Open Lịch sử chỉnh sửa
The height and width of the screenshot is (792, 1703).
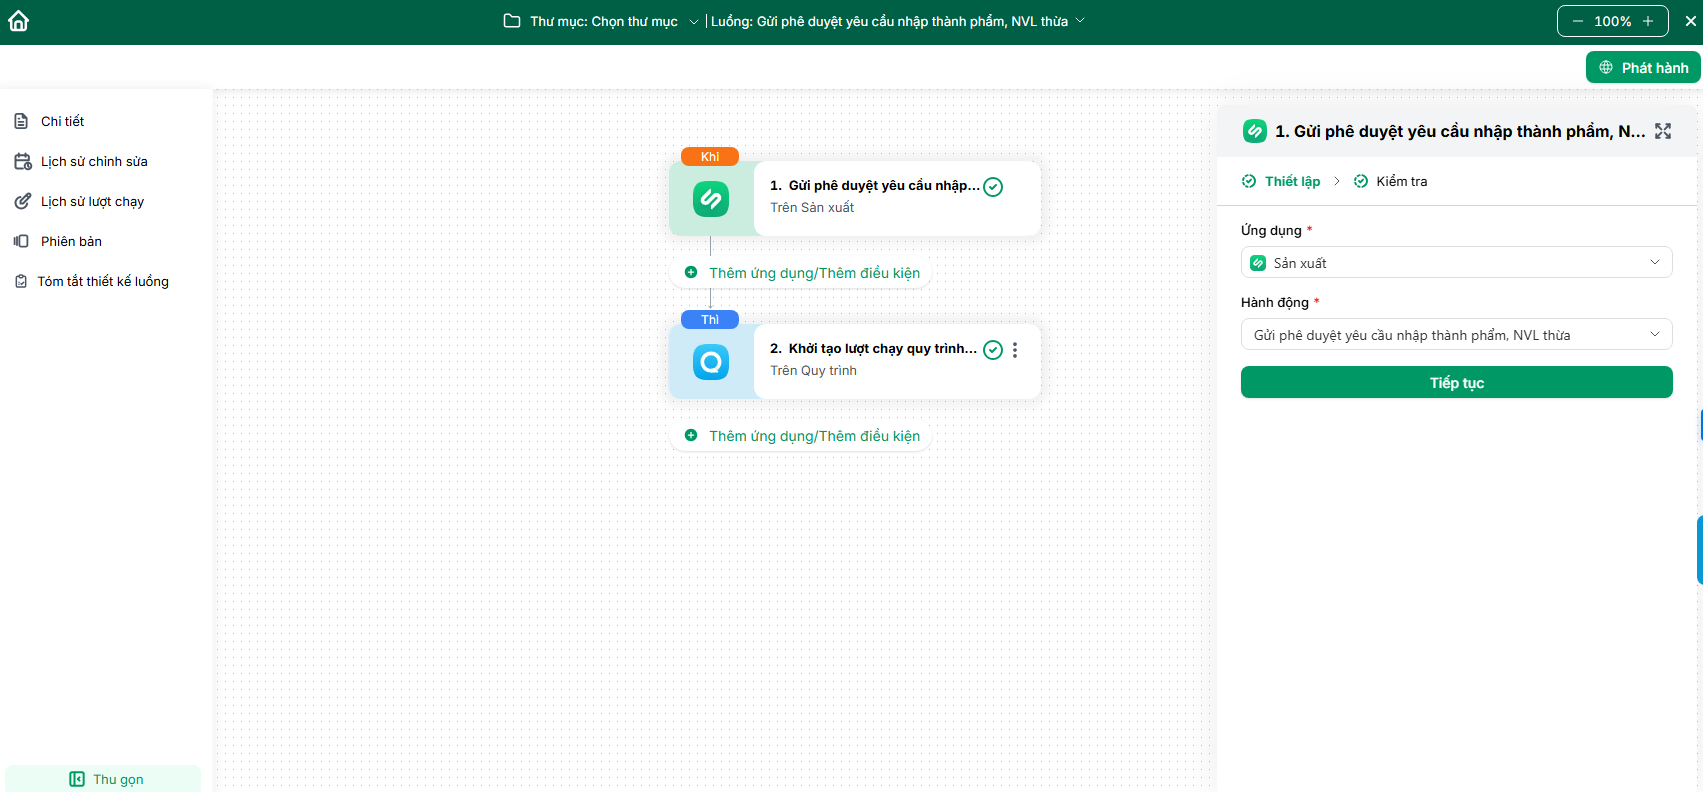94,161
